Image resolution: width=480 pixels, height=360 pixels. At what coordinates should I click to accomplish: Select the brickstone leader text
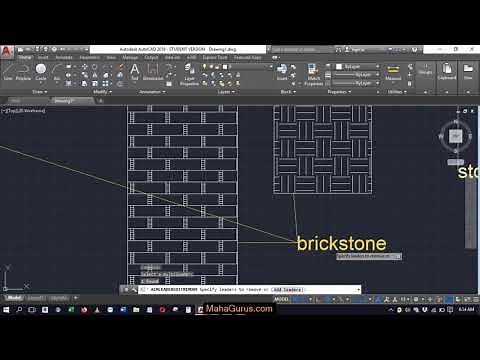click(341, 244)
